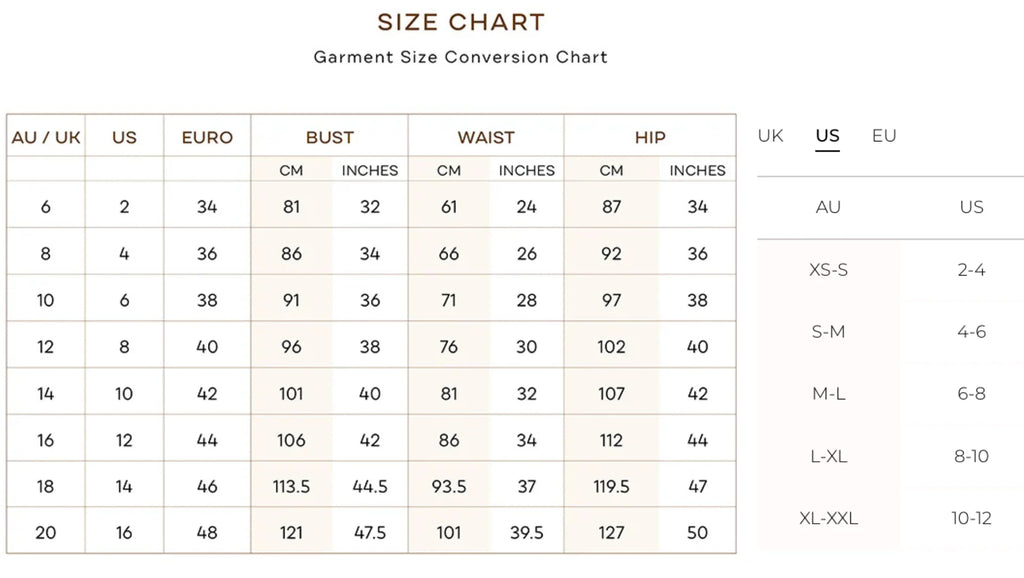
Task: Select the WAIST column header
Action: (x=486, y=138)
